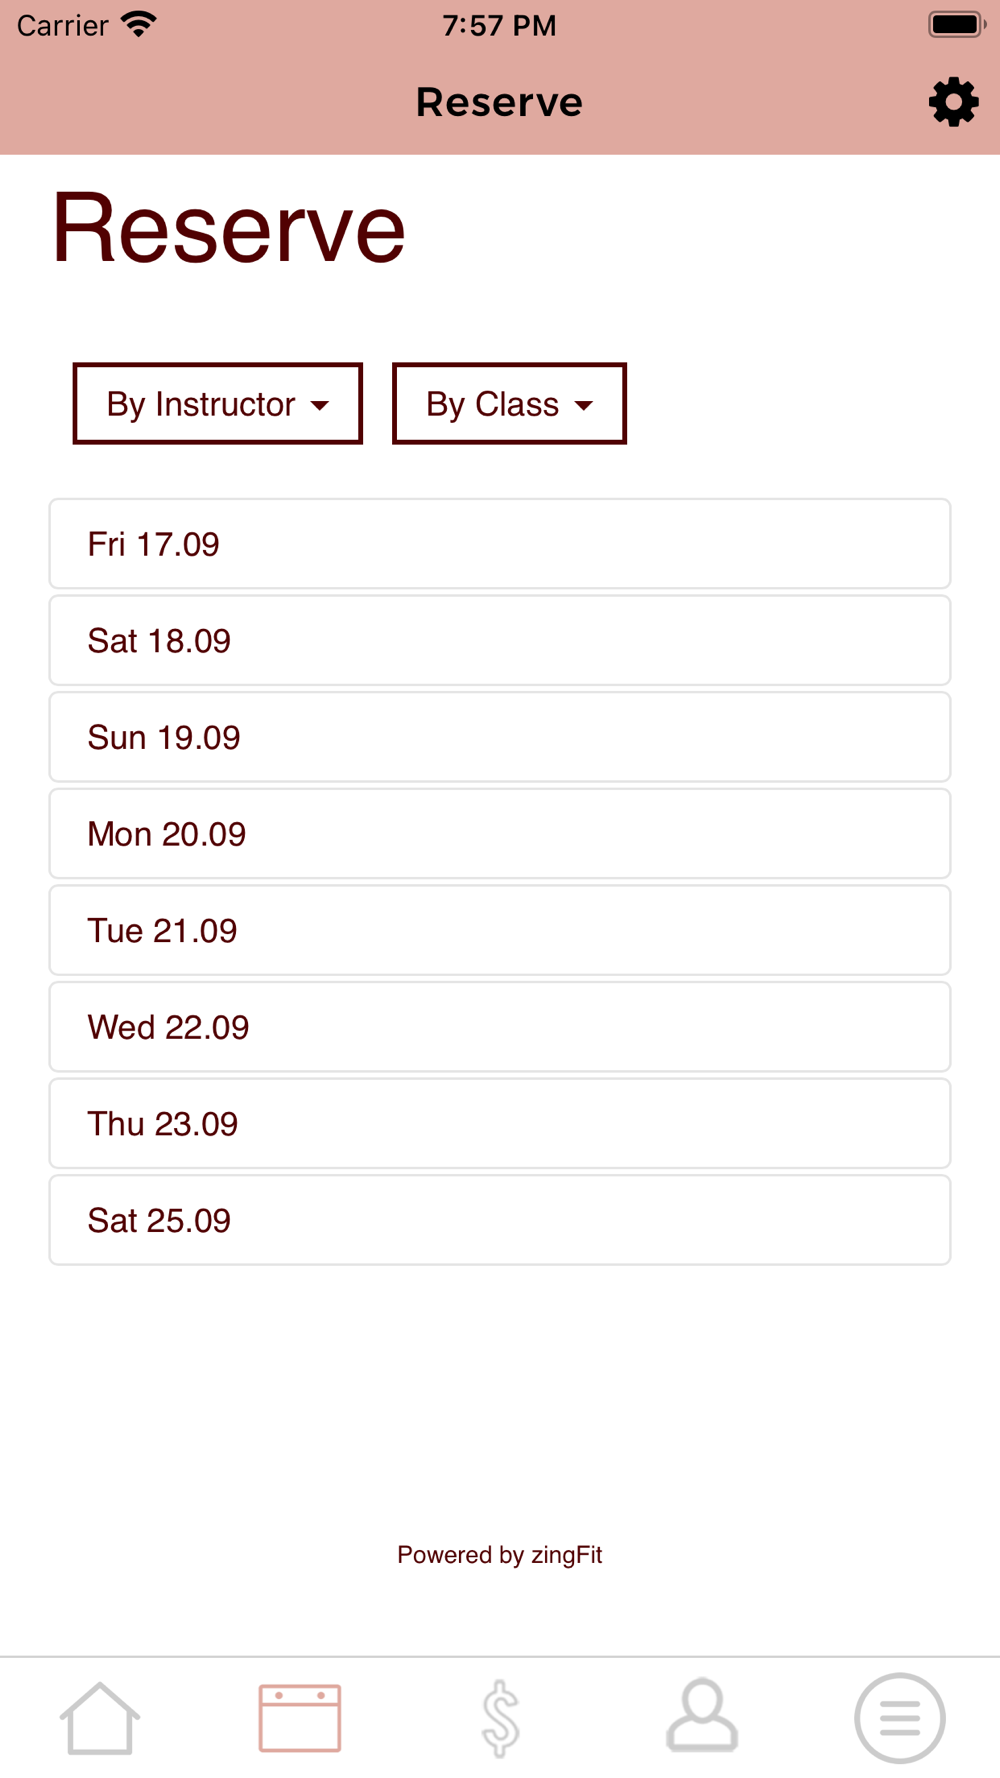This screenshot has width=1000, height=1778.
Task: Open Mon 20.09 class schedule
Action: coord(500,834)
